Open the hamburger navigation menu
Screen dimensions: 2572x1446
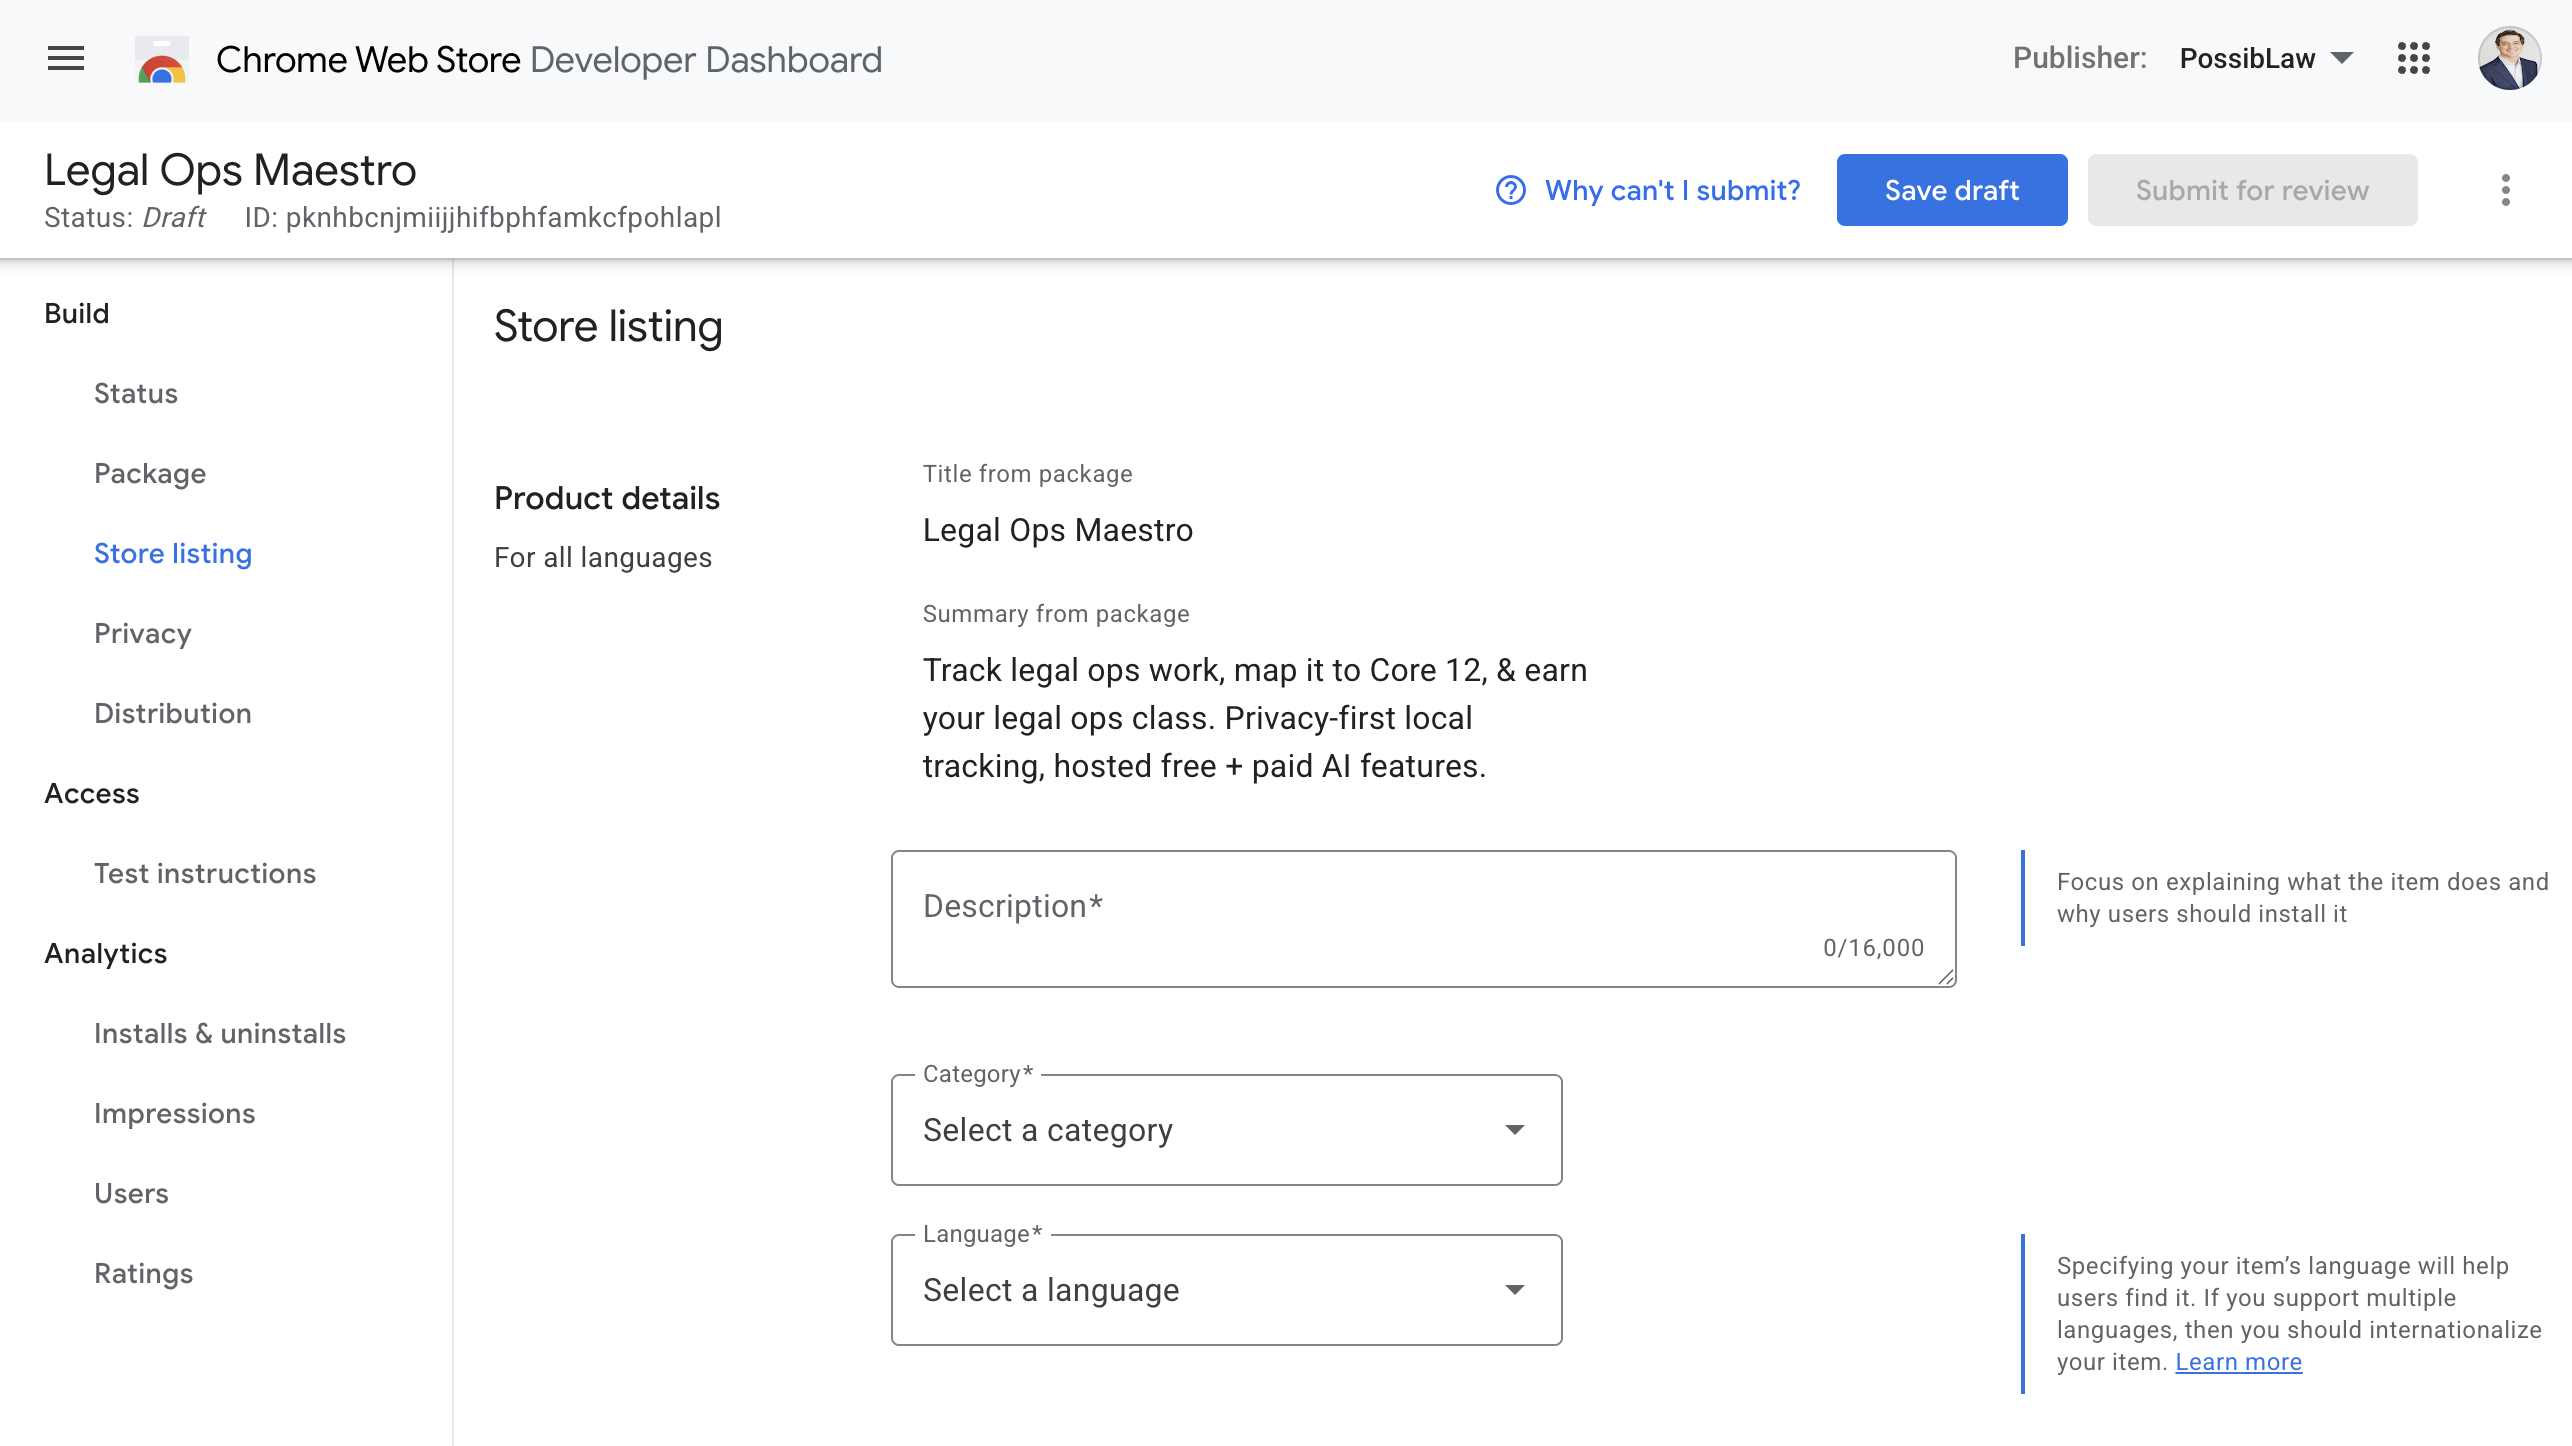pos(66,59)
